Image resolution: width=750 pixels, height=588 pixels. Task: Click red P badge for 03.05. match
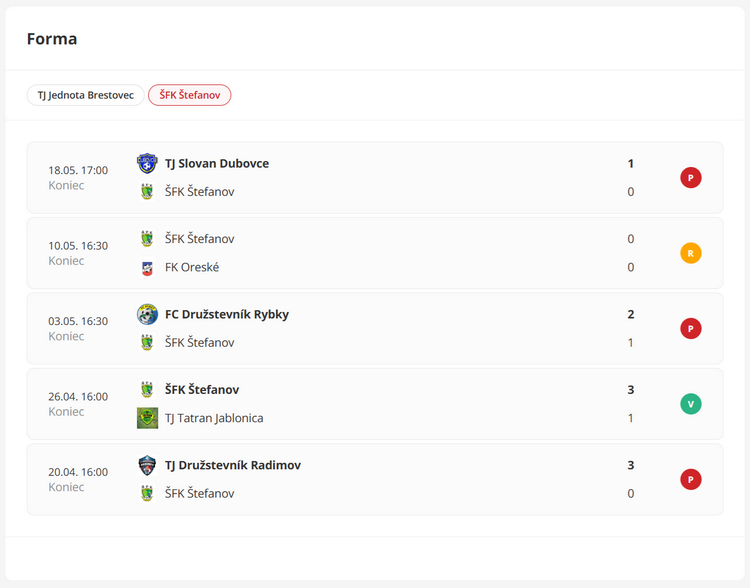pyautogui.click(x=691, y=329)
